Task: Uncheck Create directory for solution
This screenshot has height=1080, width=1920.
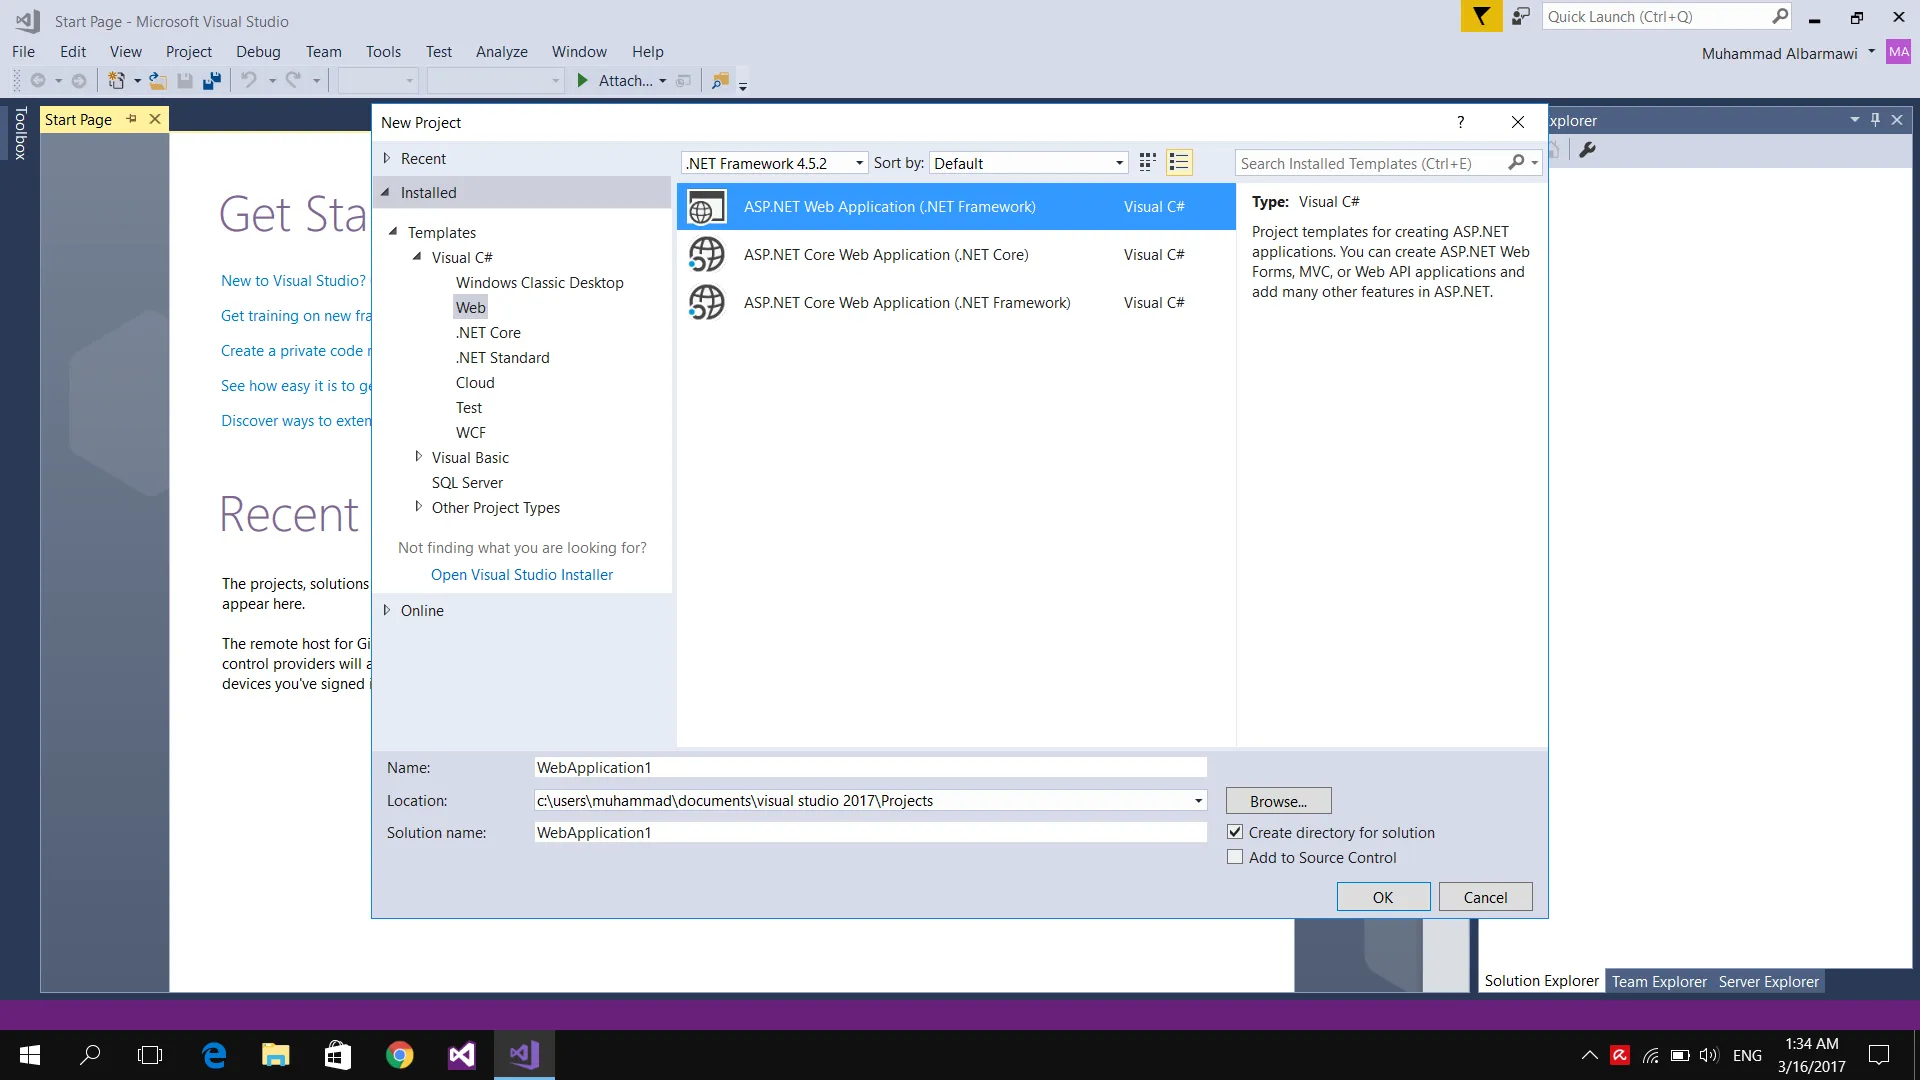Action: click(x=1235, y=832)
